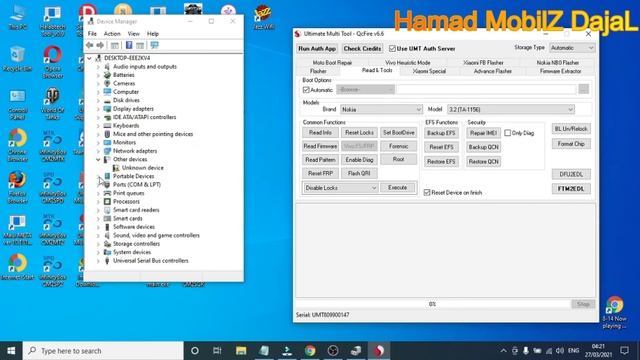Open the Vivo Heuristic Mode tab
The image size is (640, 360).
tap(407, 63)
